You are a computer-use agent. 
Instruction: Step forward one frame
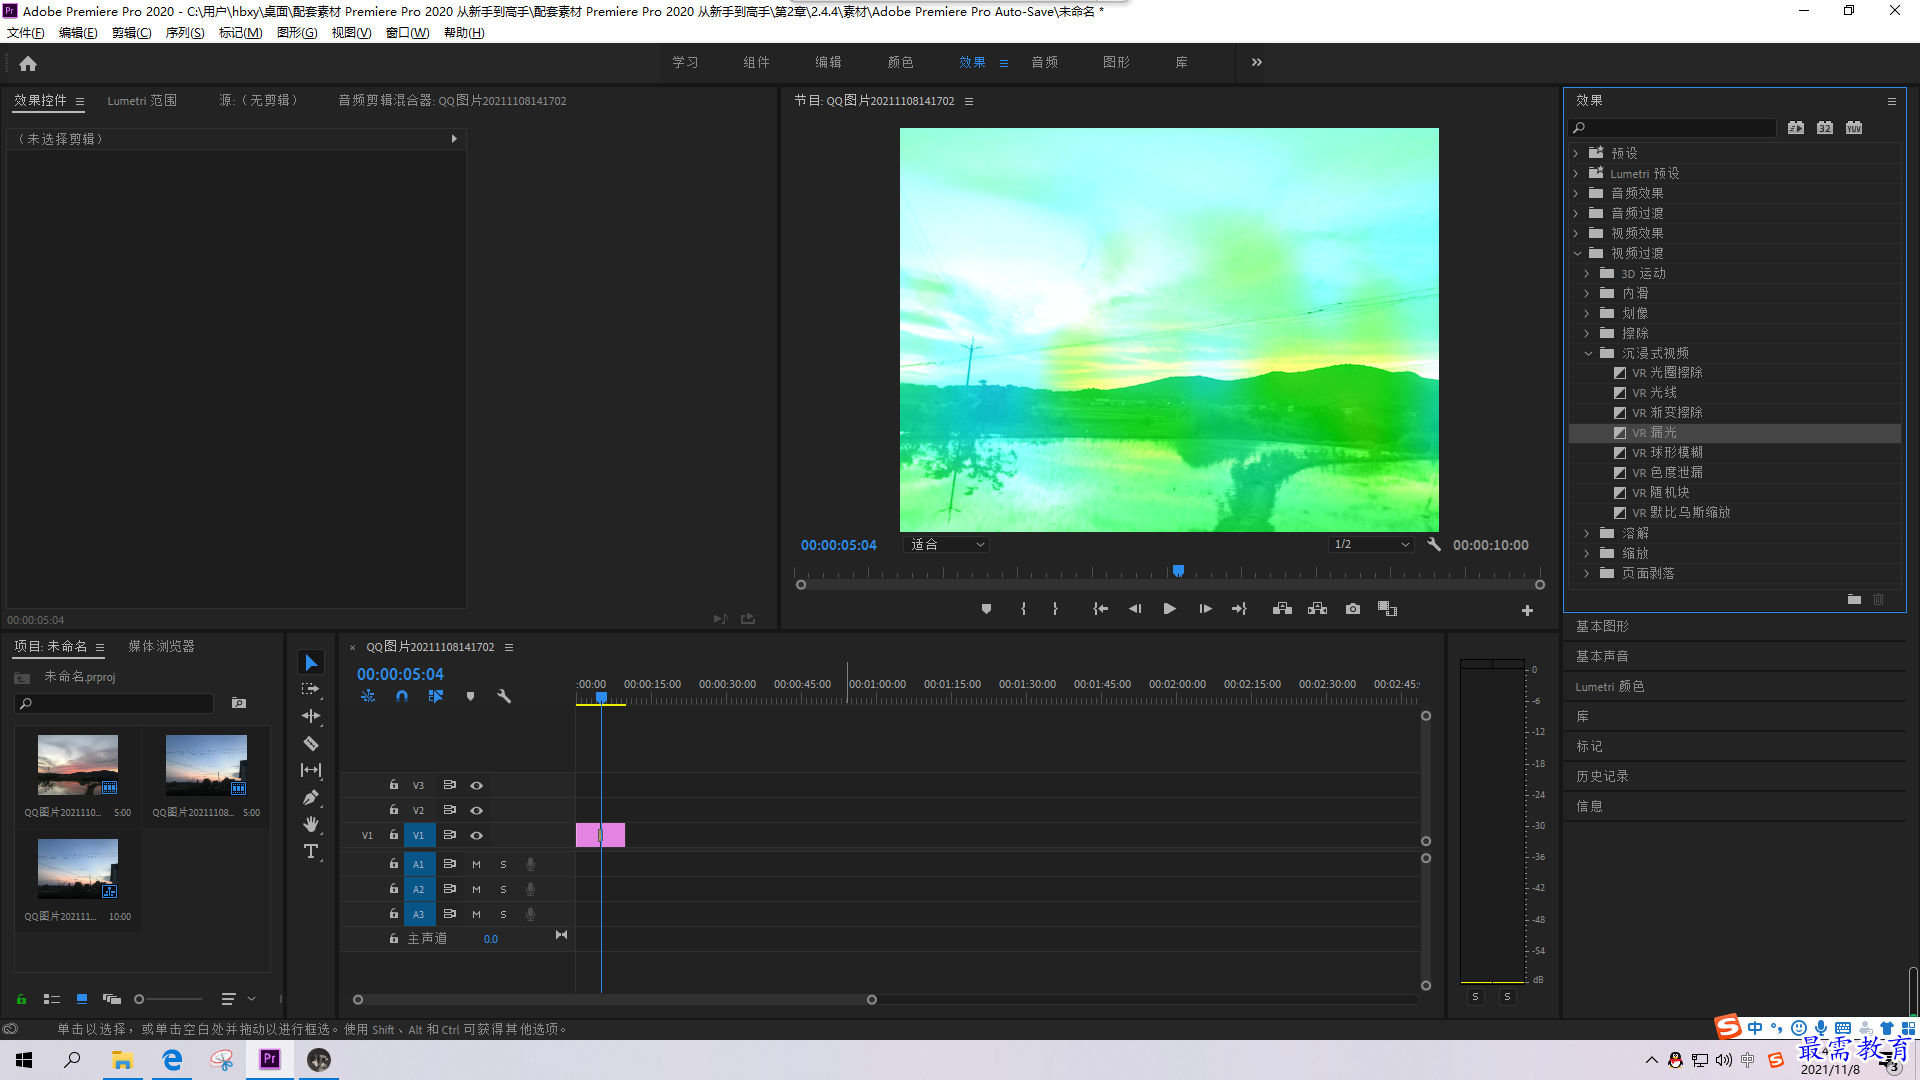point(1205,609)
